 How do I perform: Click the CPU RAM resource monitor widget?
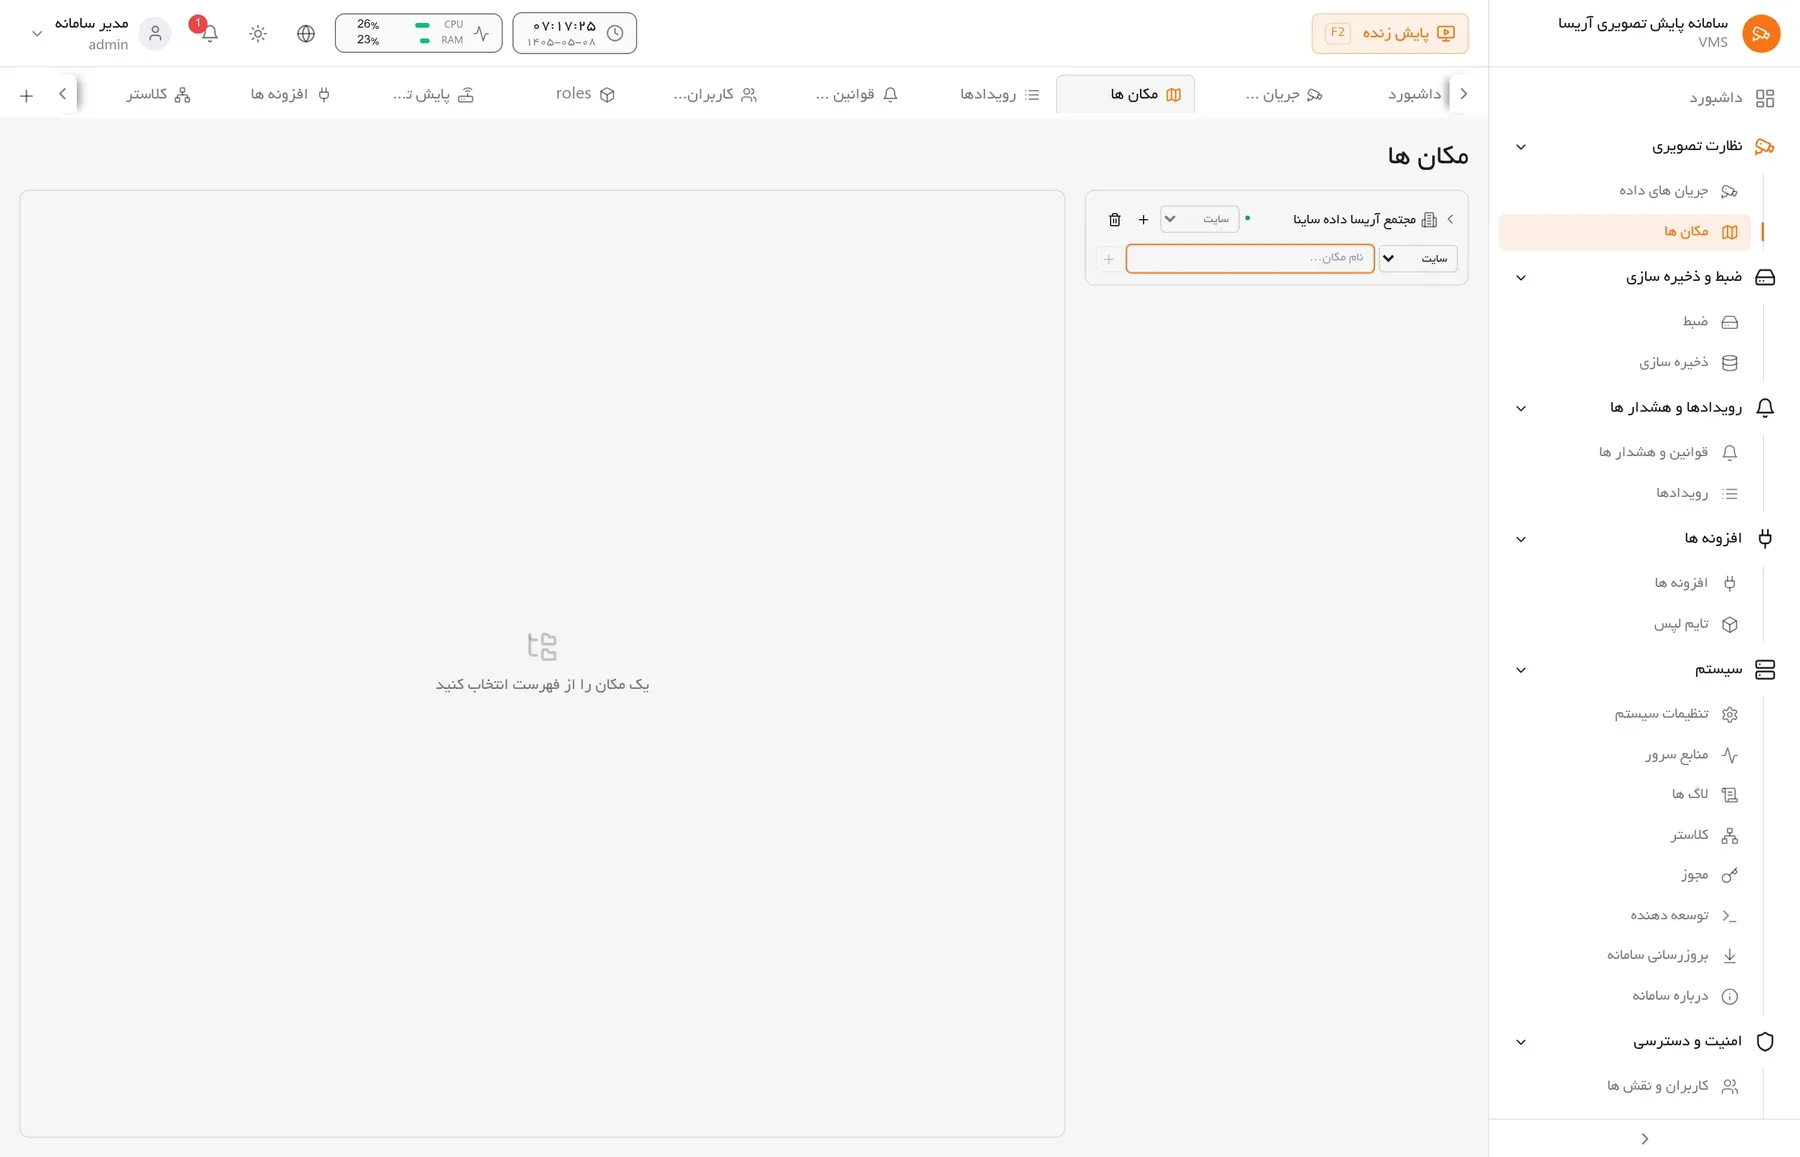(418, 33)
